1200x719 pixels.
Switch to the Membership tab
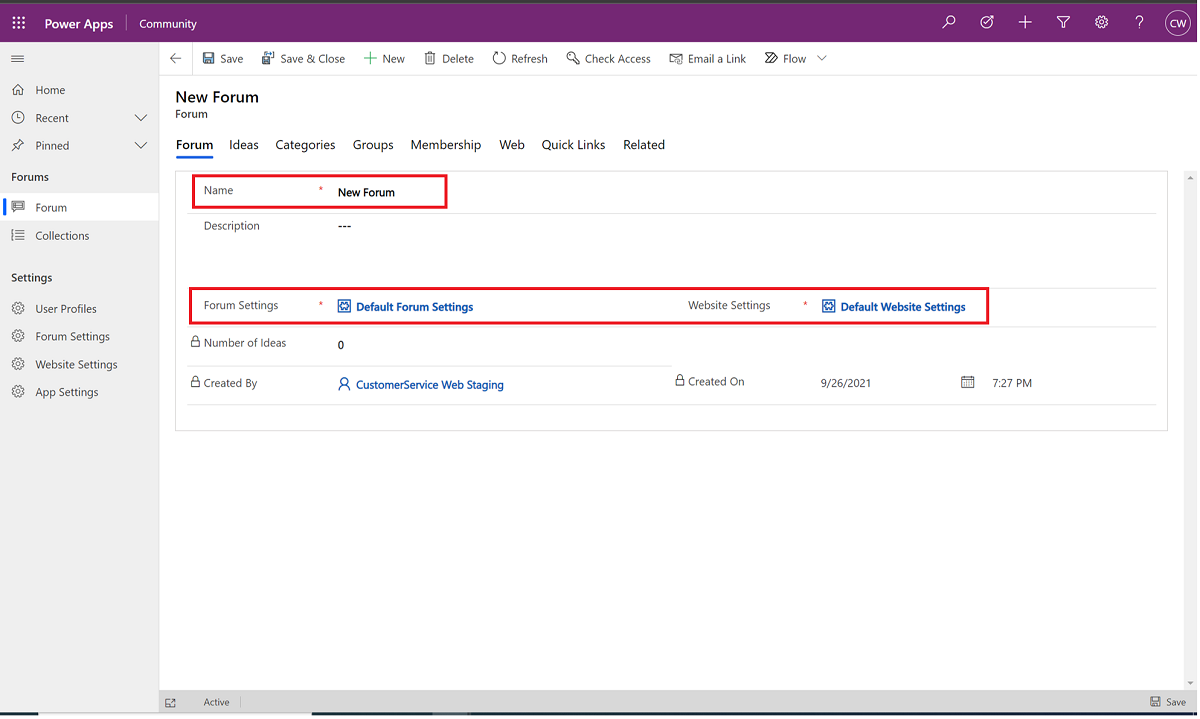446,145
